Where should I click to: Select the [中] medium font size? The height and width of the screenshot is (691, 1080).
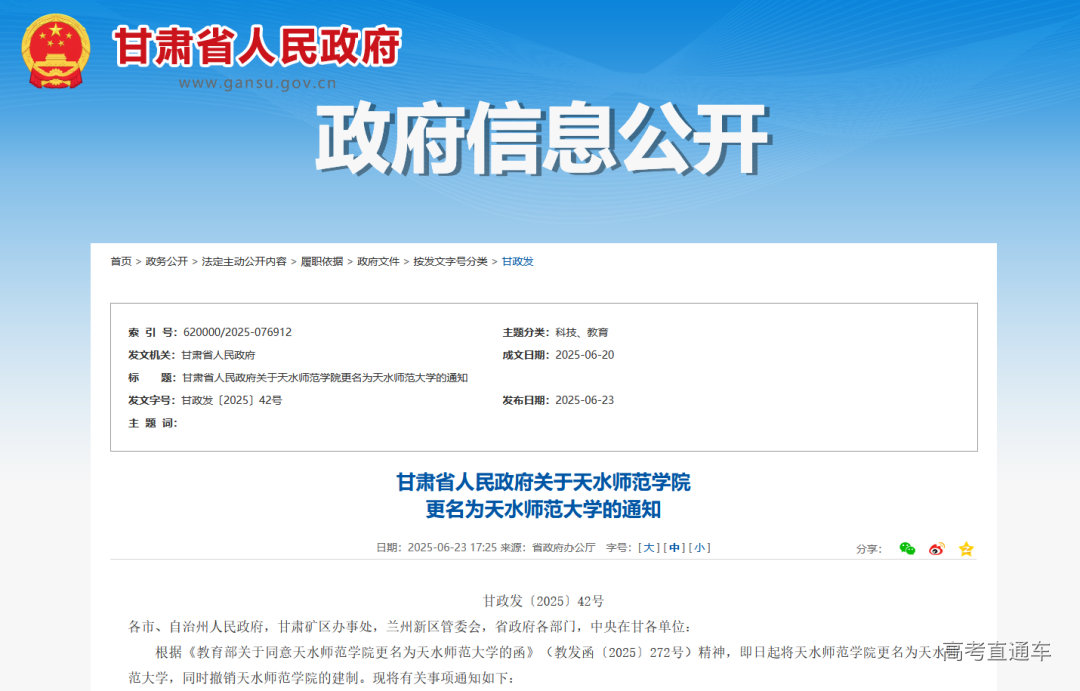(673, 548)
